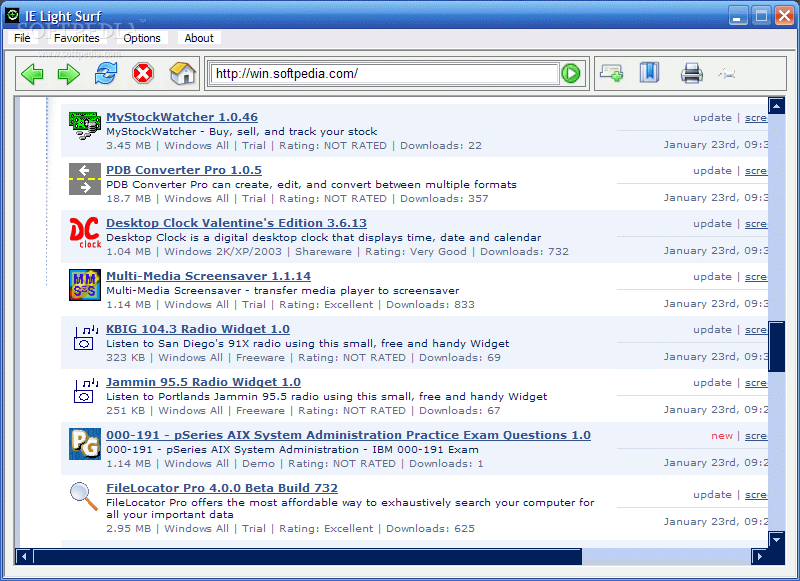The width and height of the screenshot is (800, 581).
Task: Click the vertical scrollbar up arrow
Action: coord(776,107)
